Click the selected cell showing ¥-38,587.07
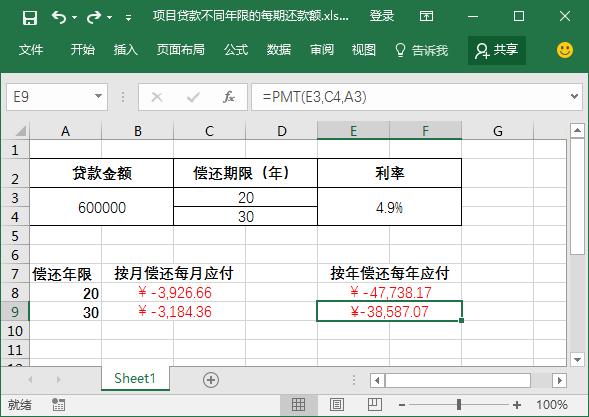Viewport: 589px width, 417px height. [390, 311]
